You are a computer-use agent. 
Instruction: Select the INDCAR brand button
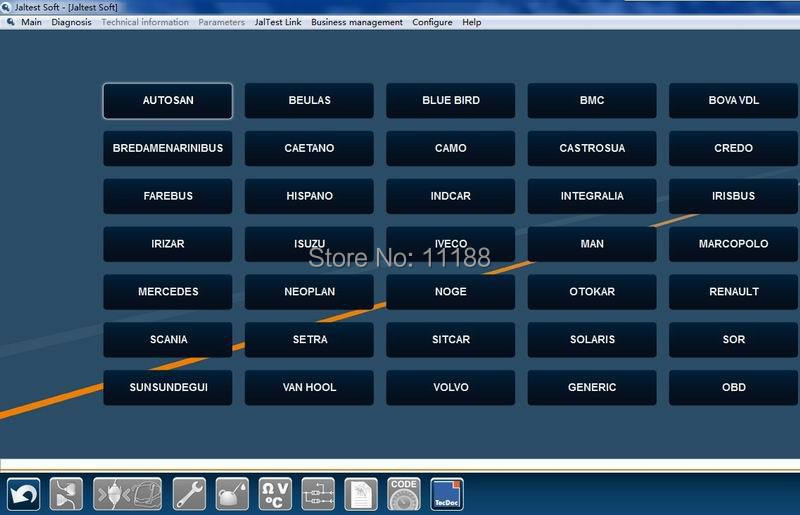click(x=451, y=196)
